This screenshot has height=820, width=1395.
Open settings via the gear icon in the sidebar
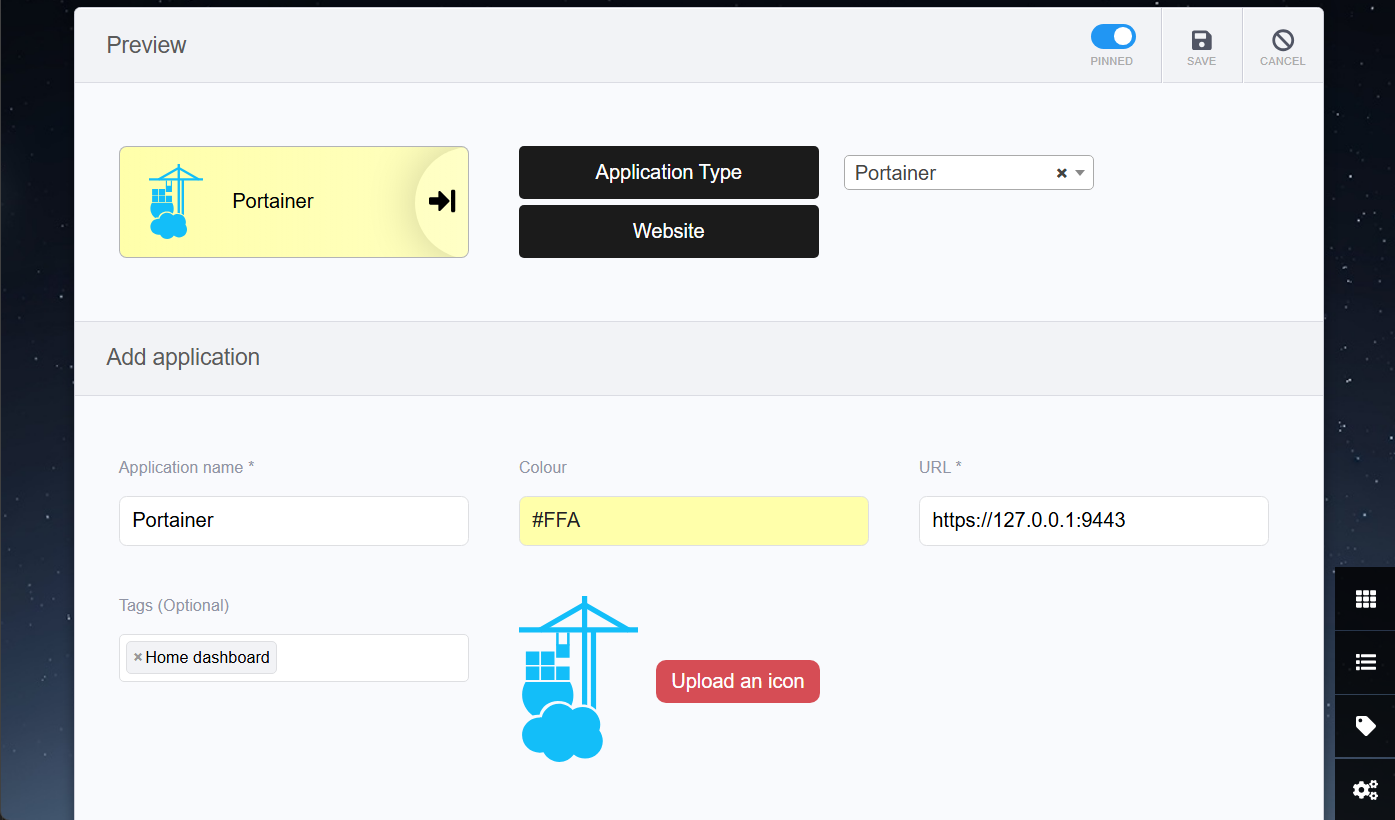[x=1365, y=790]
